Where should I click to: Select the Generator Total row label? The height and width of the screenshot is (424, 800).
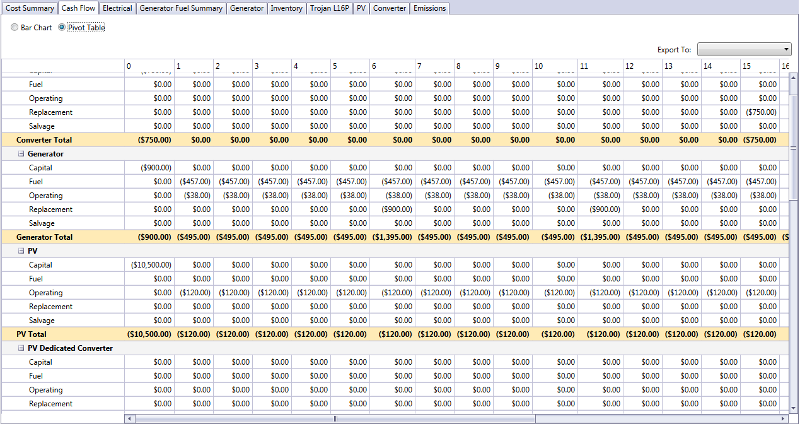tap(44, 237)
